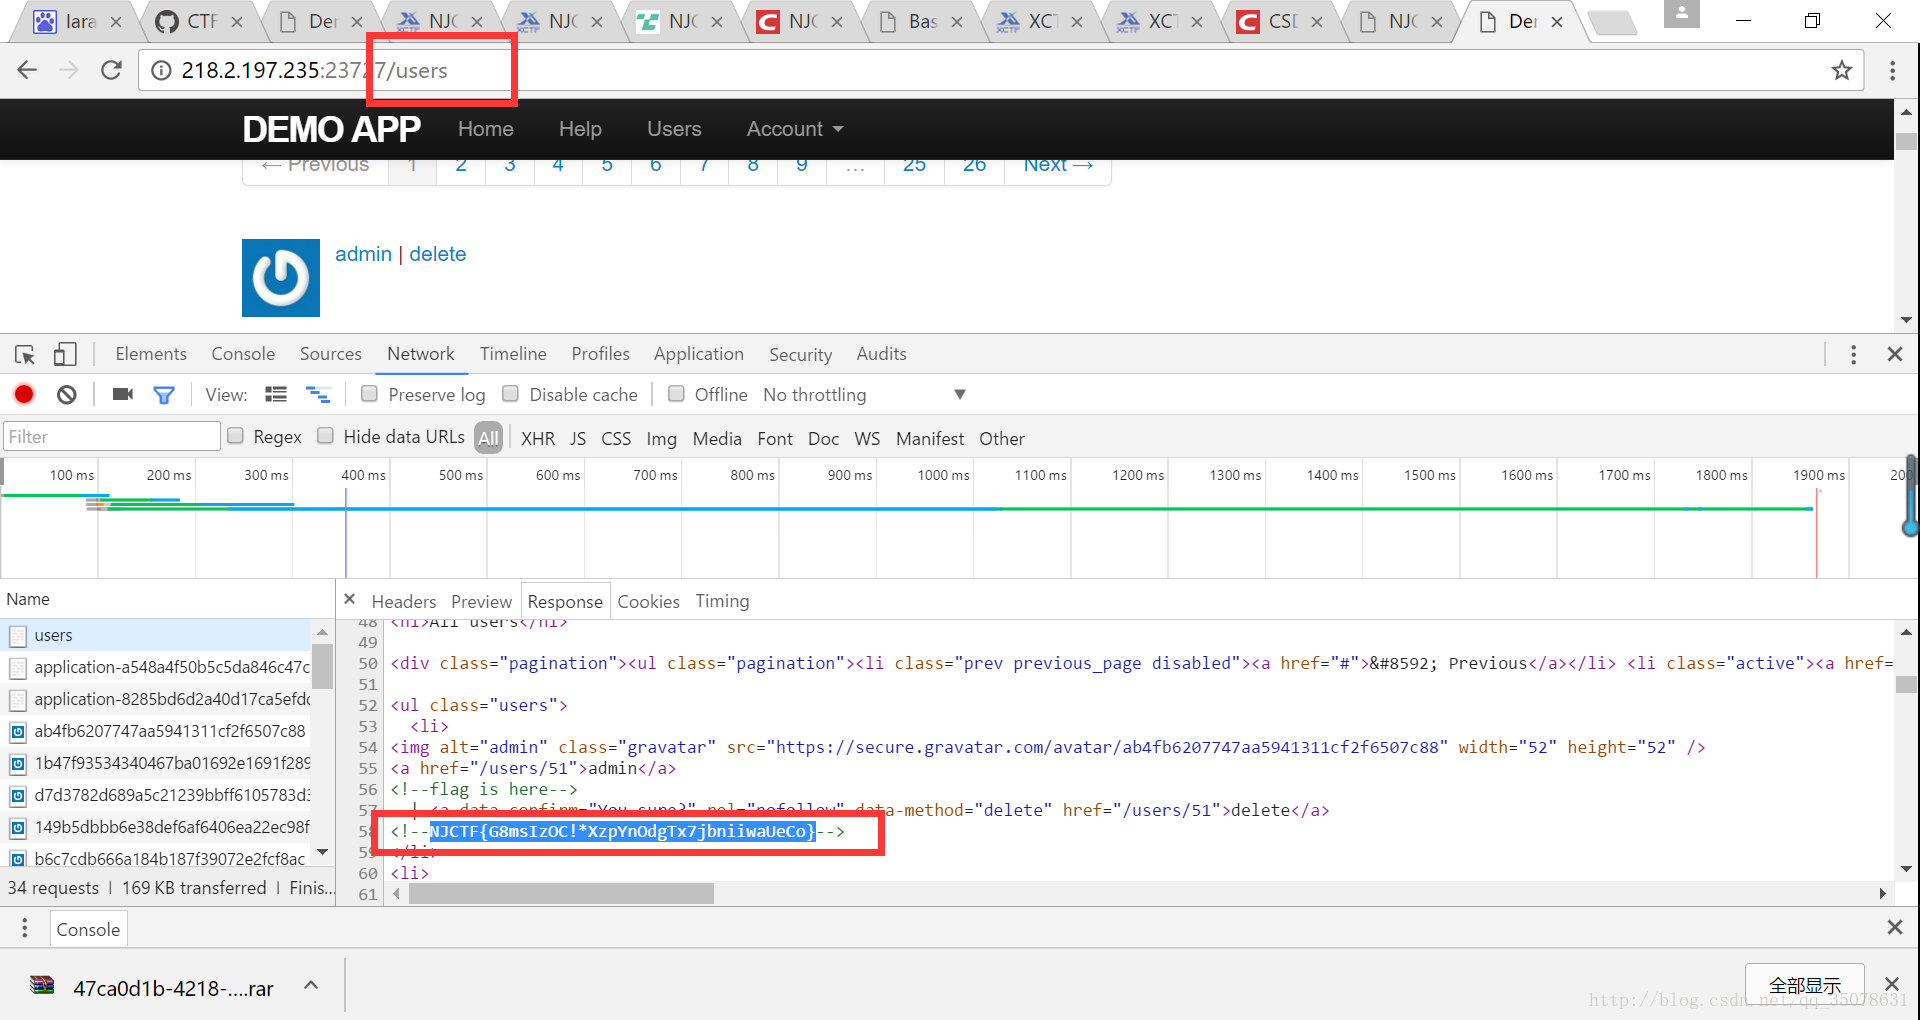Filter requests by Img

[661, 438]
